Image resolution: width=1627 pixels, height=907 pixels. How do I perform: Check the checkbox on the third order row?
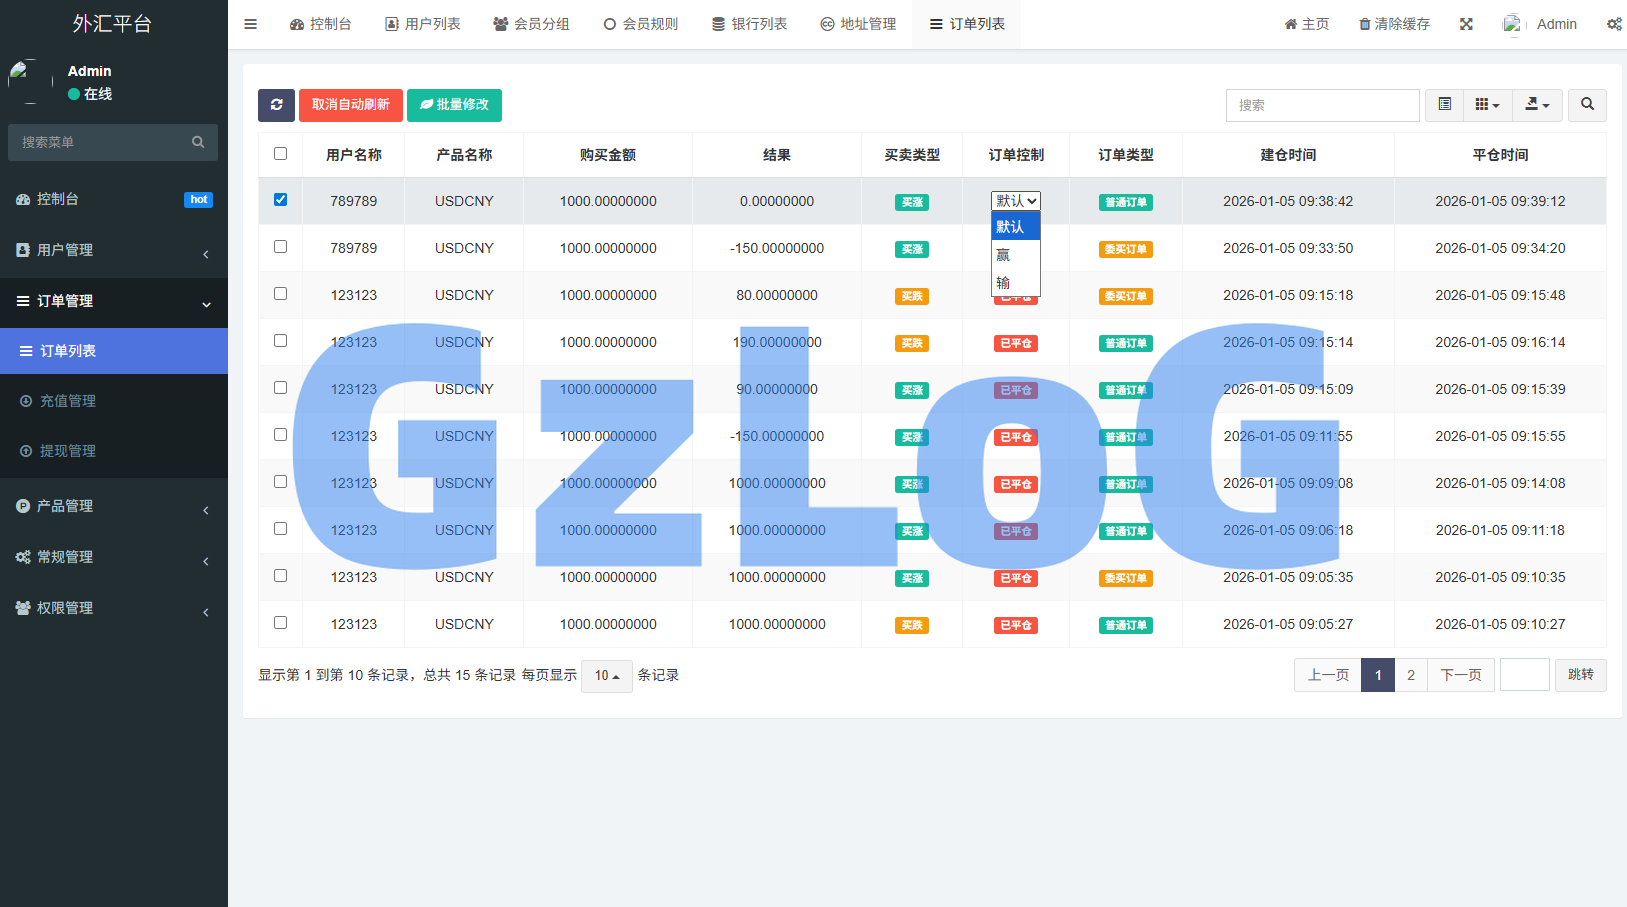pos(280,293)
